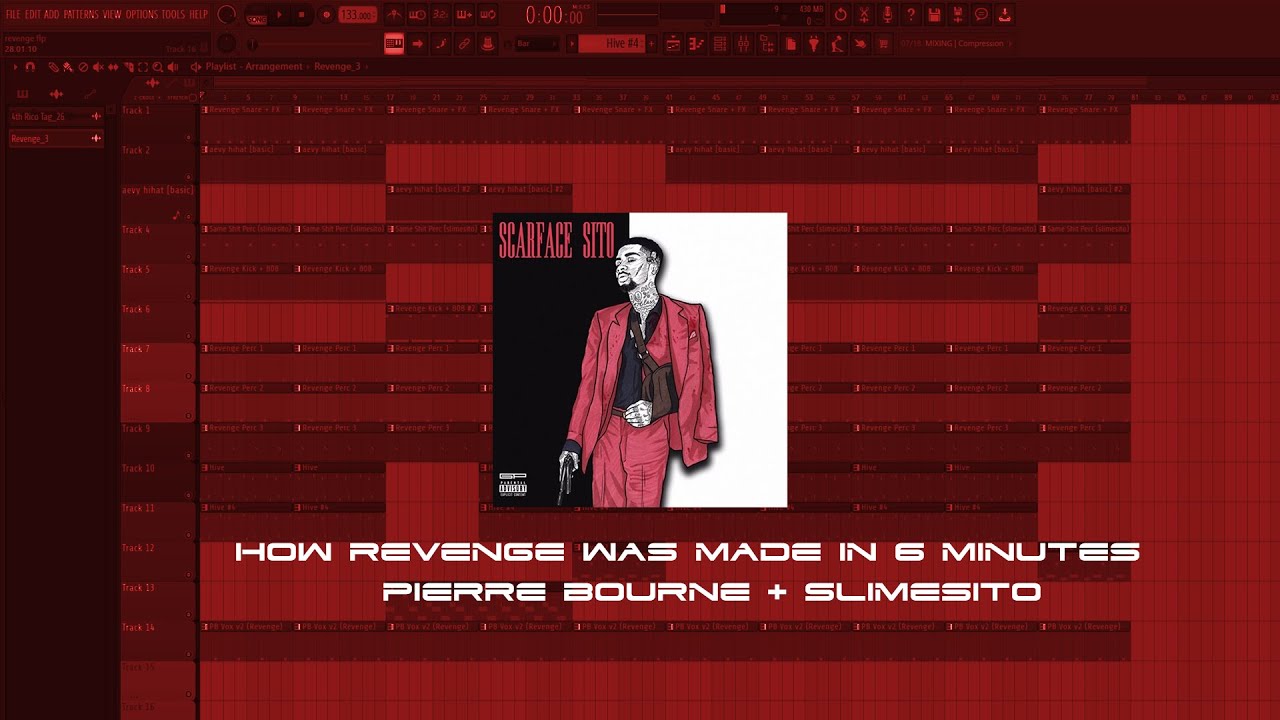Open undo history icon
This screenshot has height=720, width=1280.
pos(840,15)
